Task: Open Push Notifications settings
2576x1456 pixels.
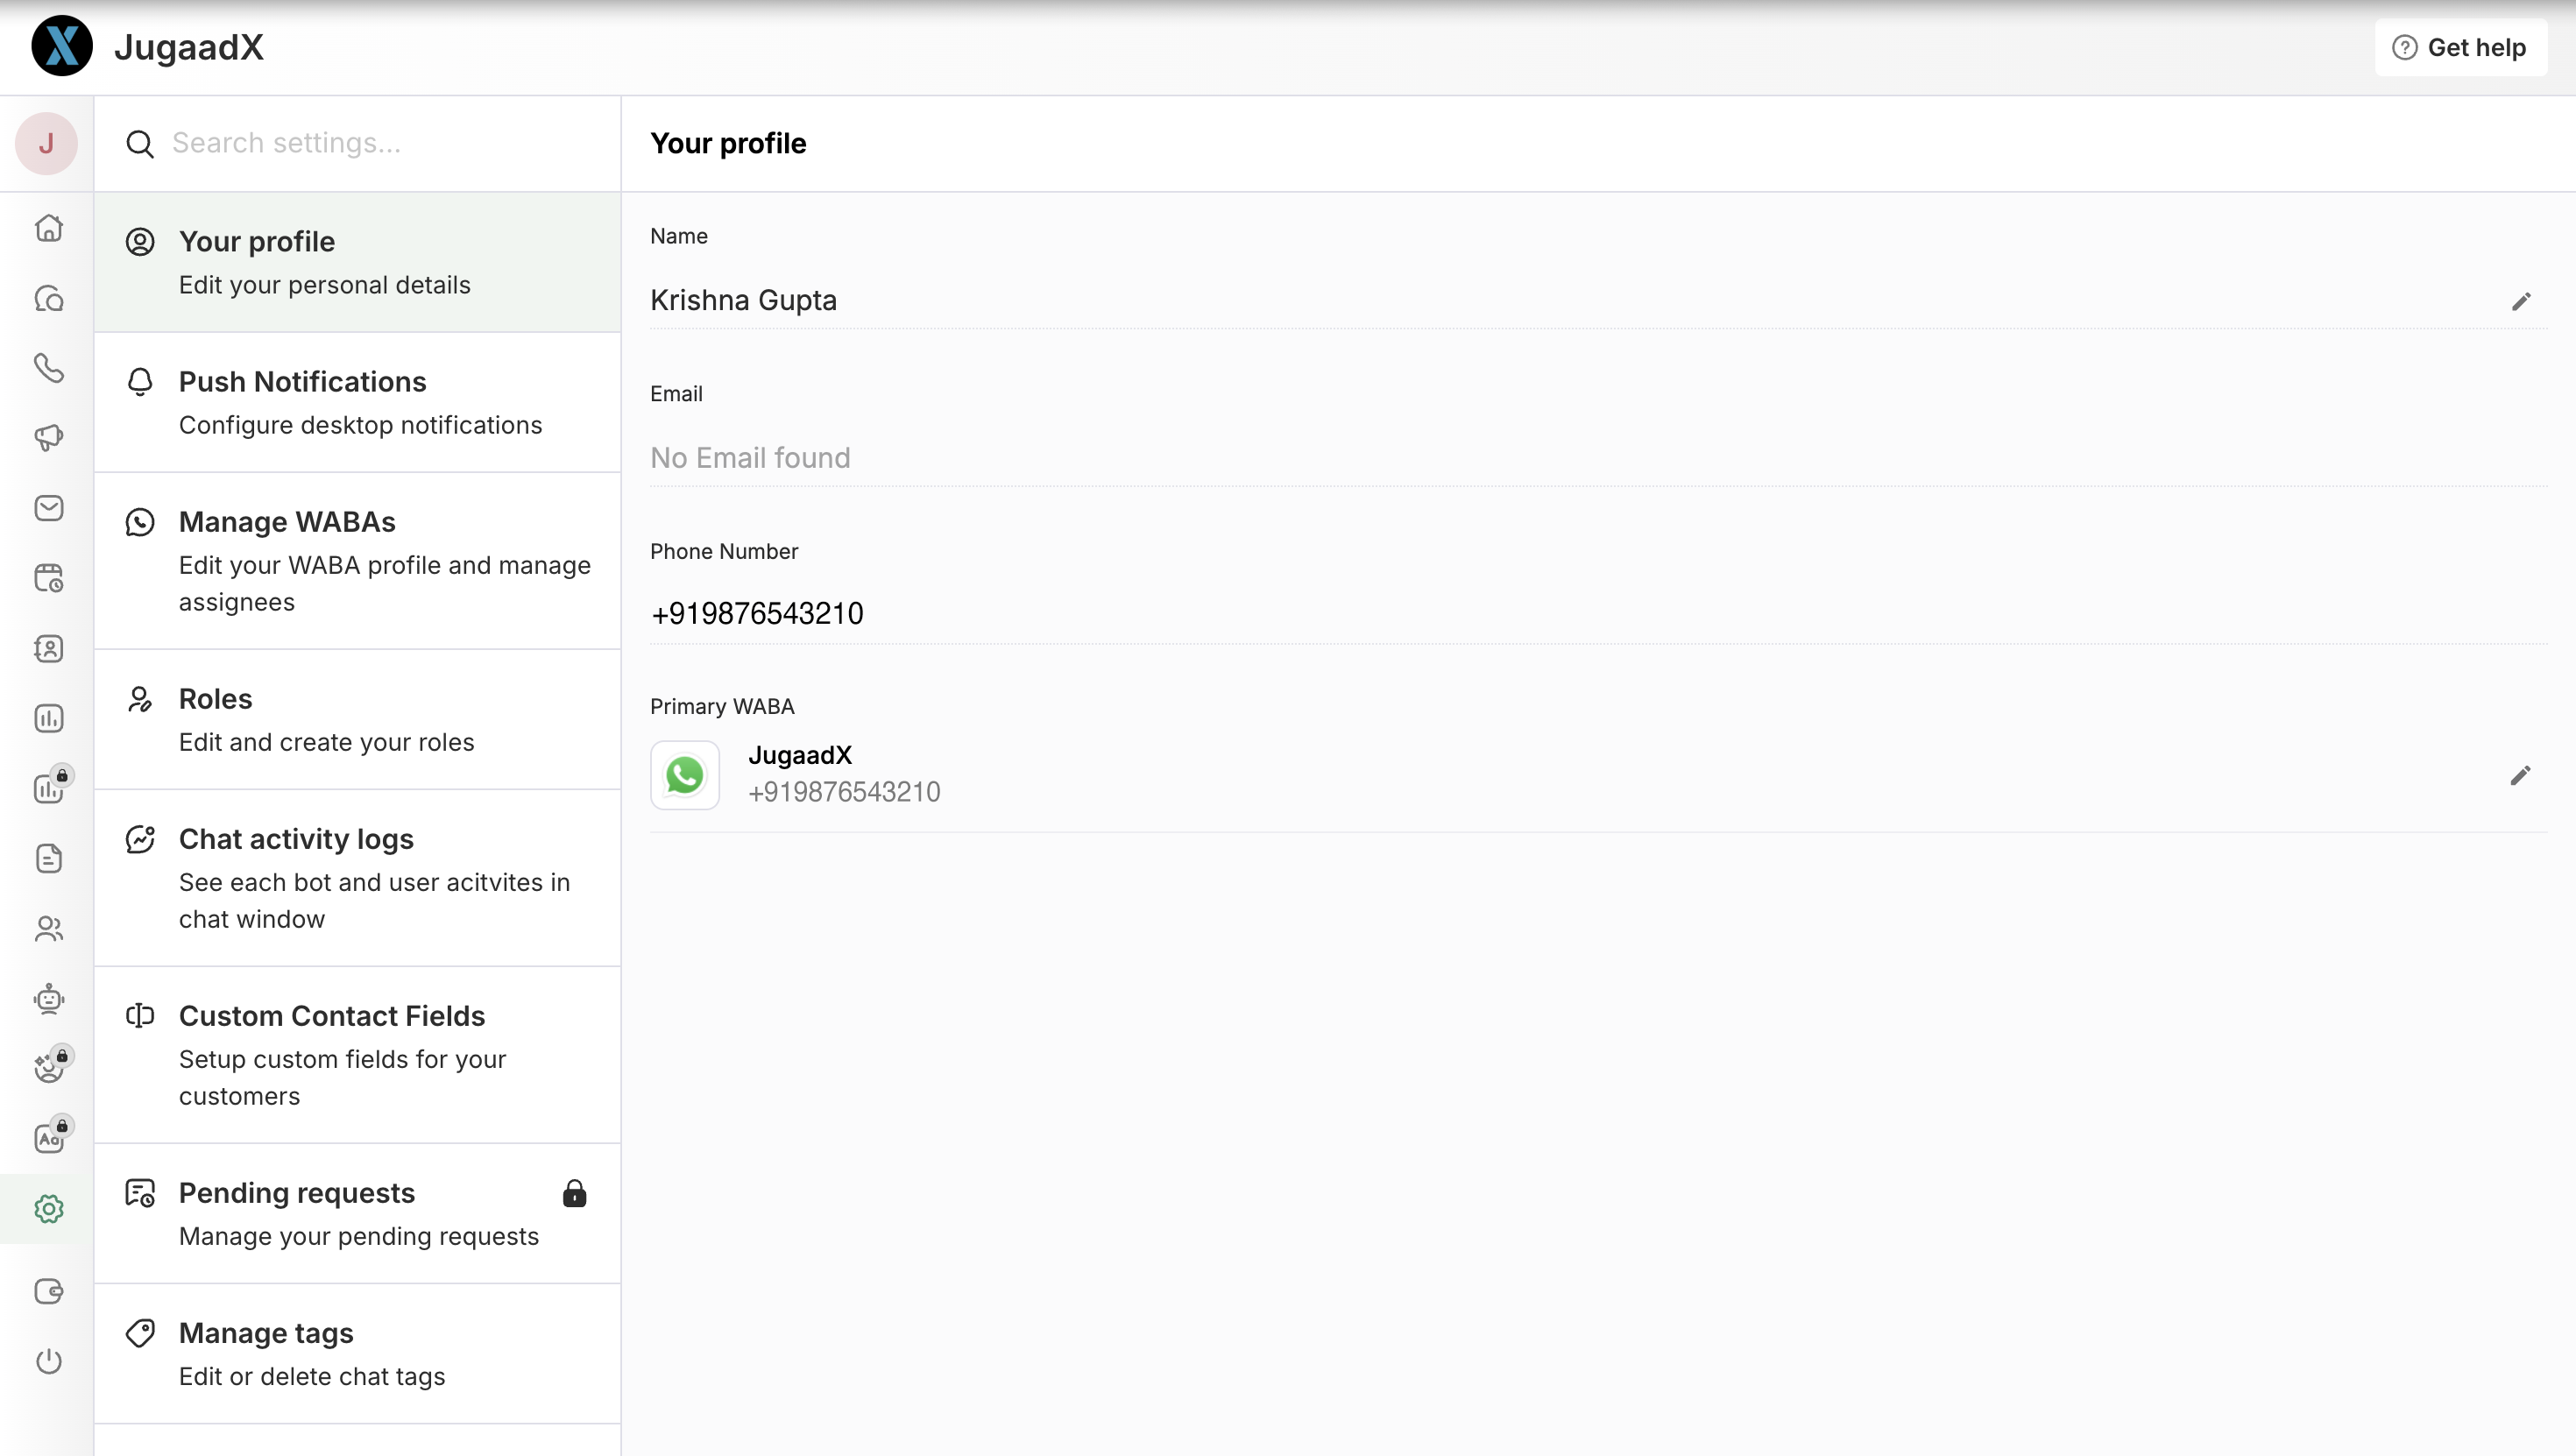Action: [x=357, y=402]
